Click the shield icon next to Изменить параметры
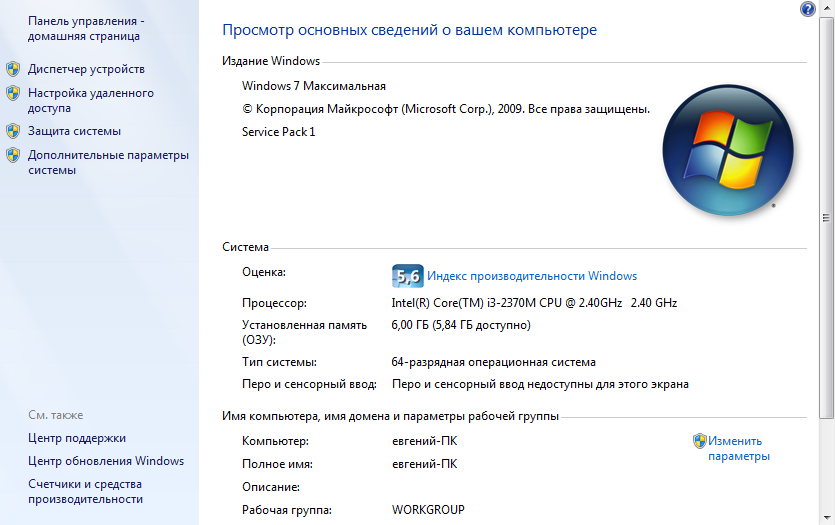This screenshot has height=525, width=835. 700,440
